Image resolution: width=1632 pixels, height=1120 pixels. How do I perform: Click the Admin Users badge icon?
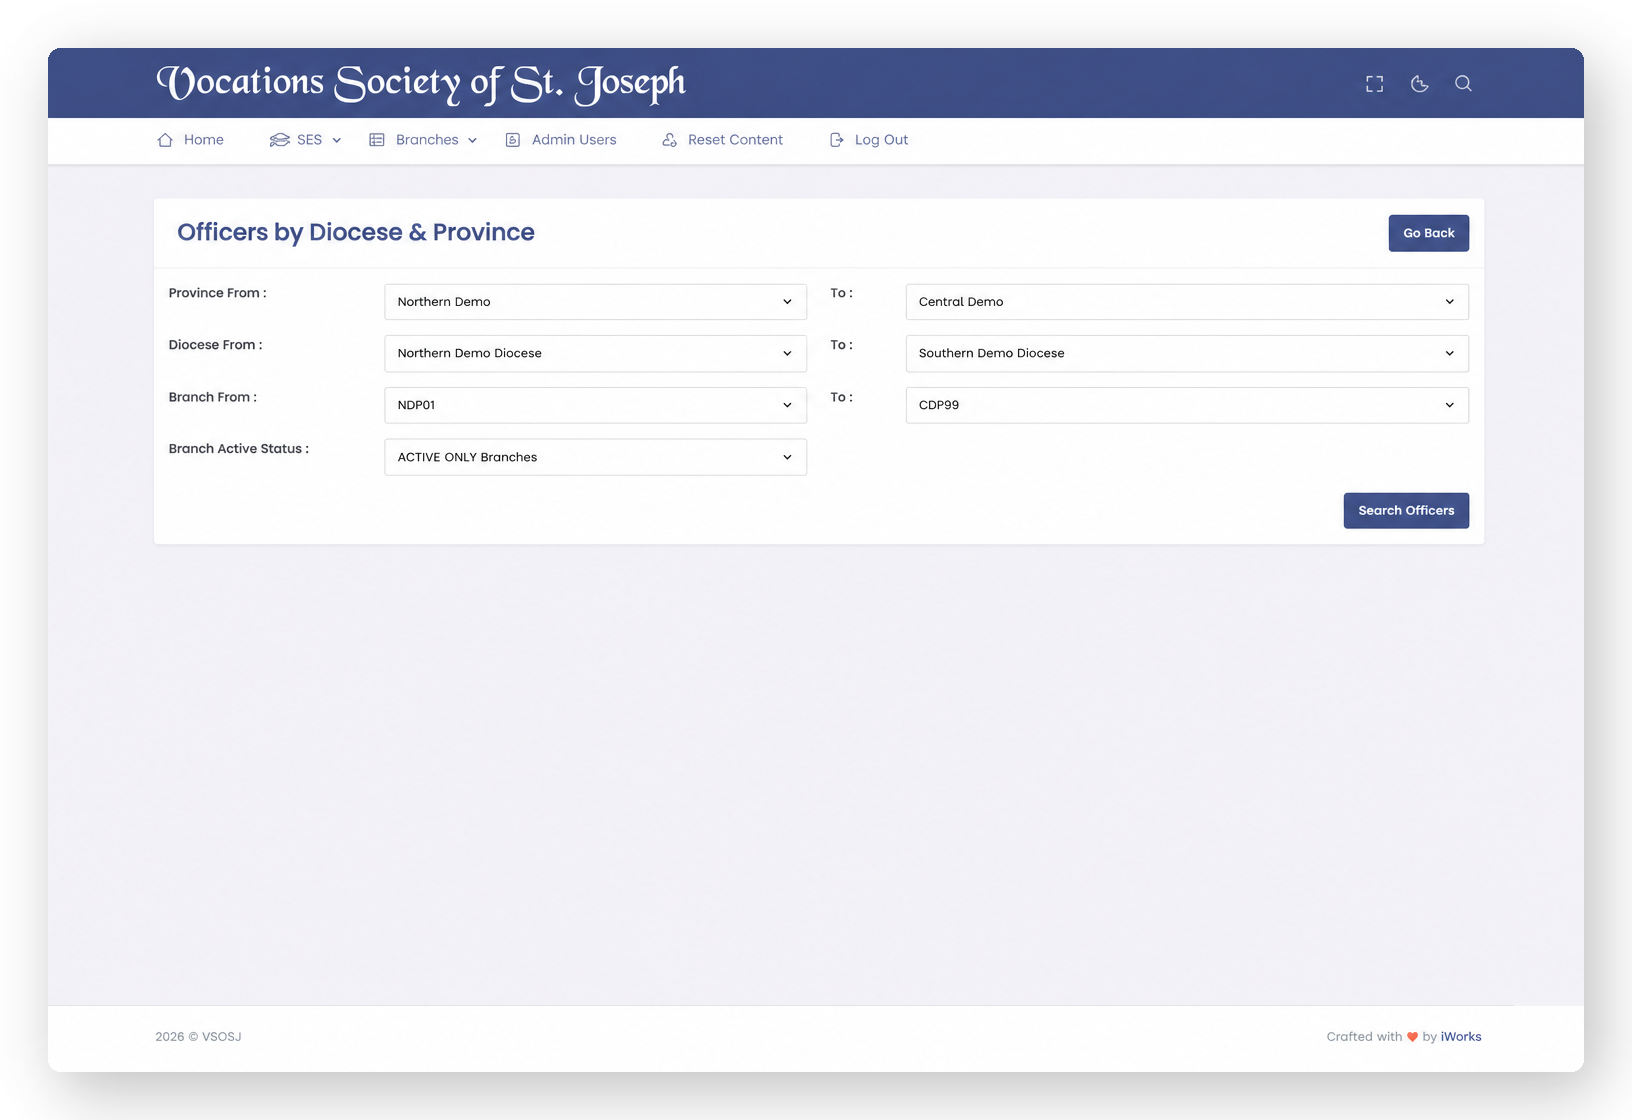[x=513, y=140]
